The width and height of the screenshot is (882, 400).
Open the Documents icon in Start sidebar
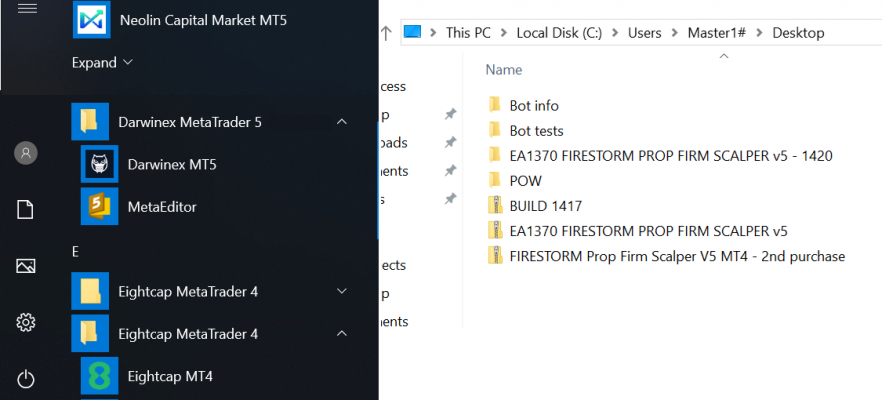pos(26,209)
